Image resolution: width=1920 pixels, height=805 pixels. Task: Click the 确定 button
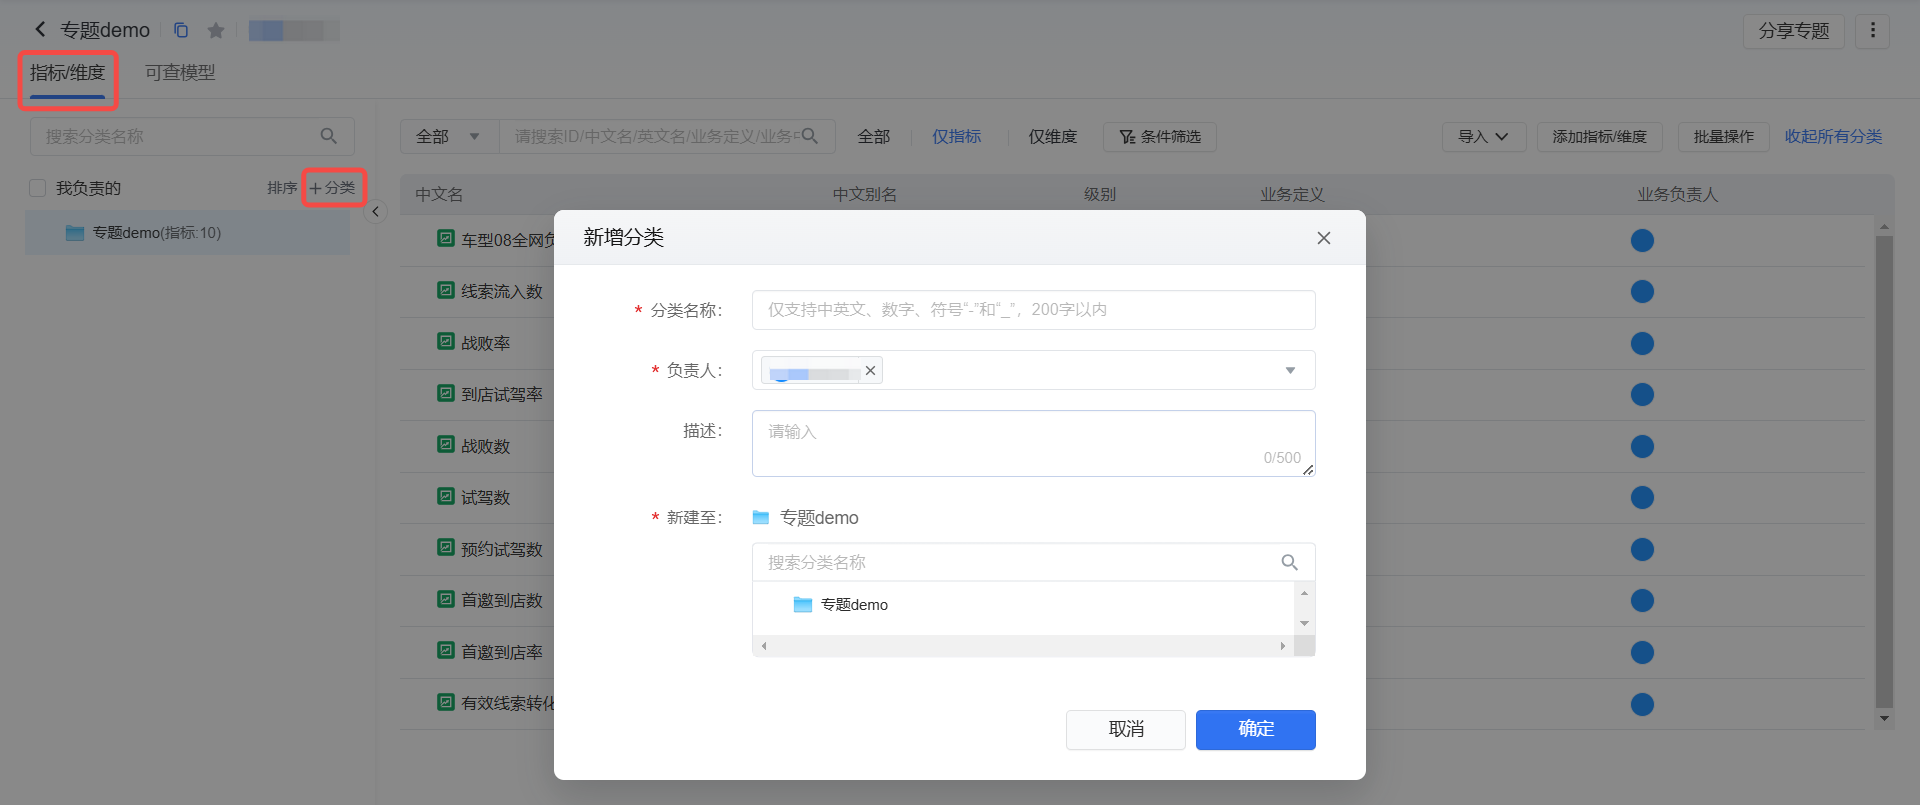(1255, 729)
